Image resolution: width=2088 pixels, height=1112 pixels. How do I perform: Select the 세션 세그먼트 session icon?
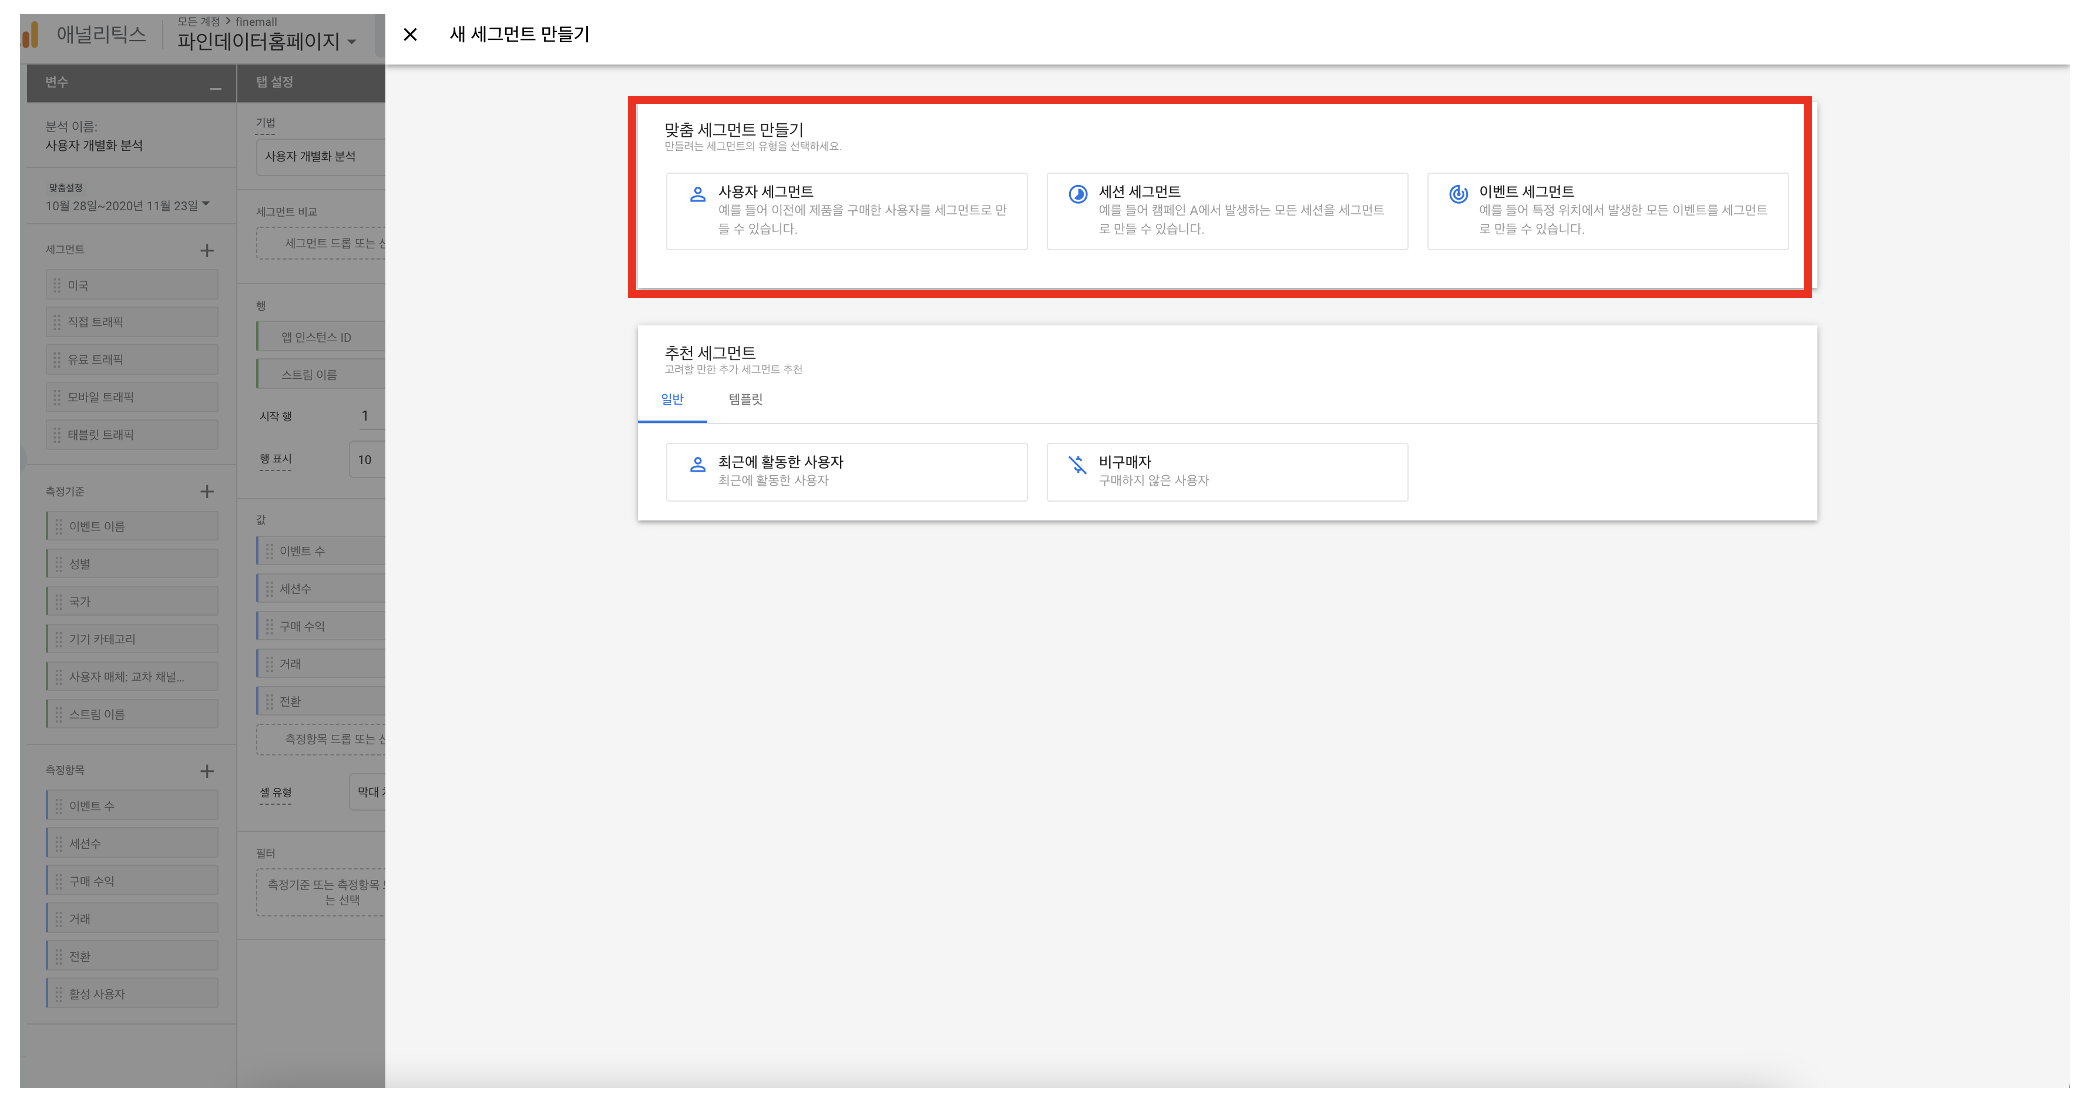point(1078,195)
